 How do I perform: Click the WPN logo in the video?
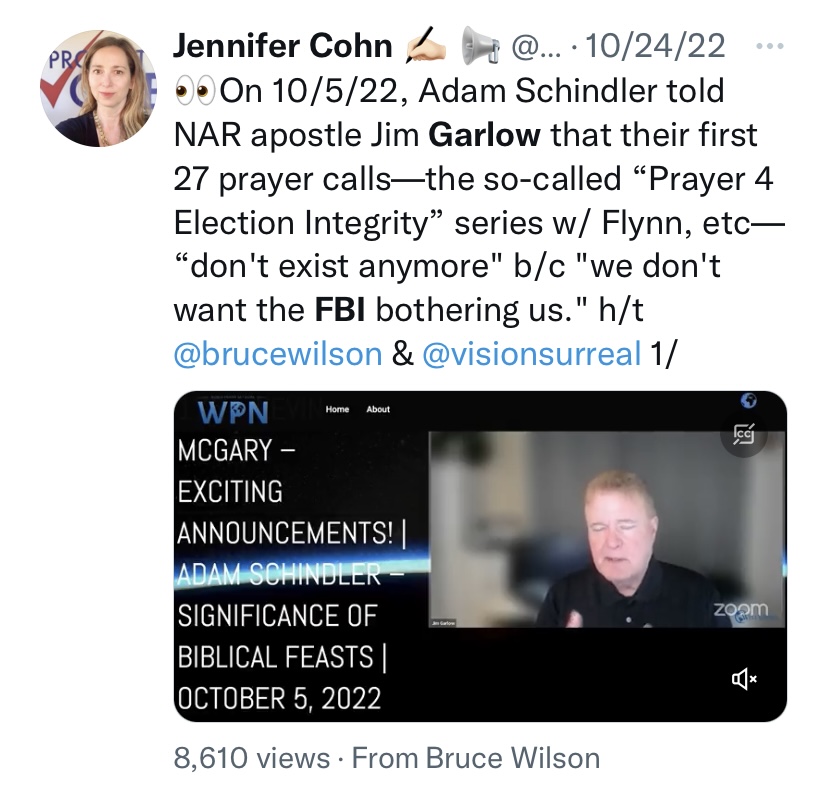click(233, 412)
